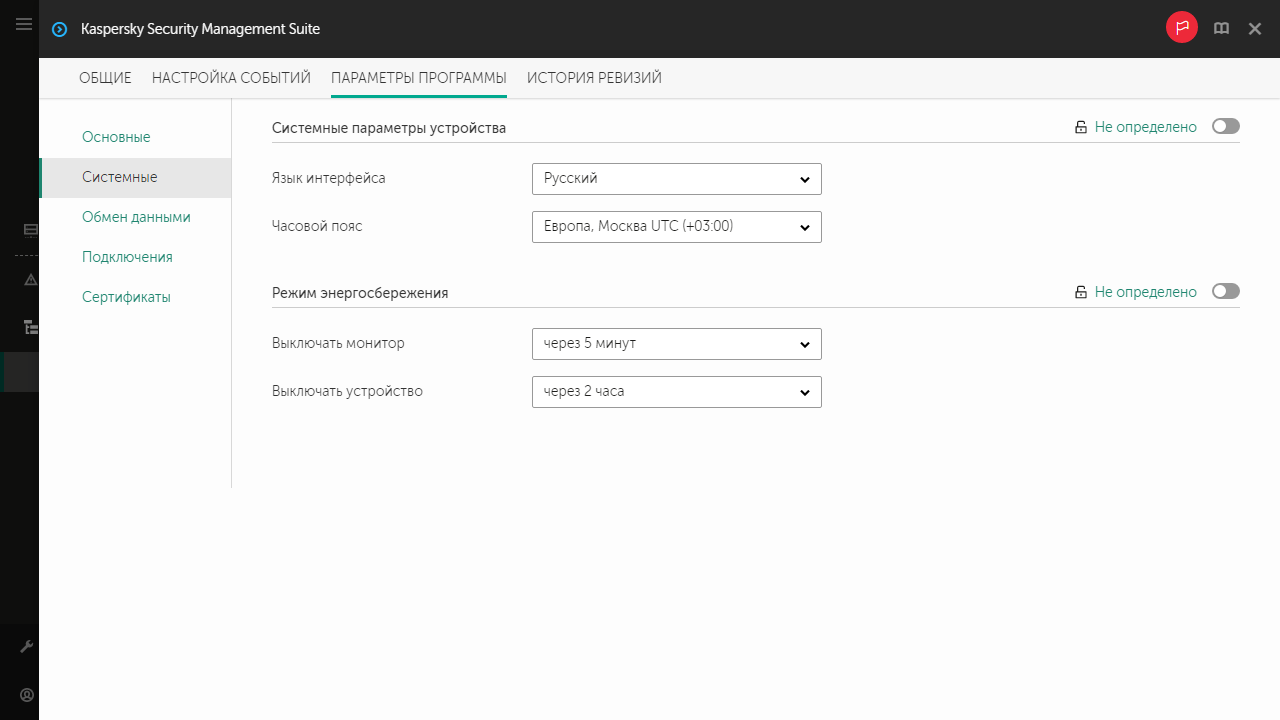Expand the Выключать монитор dropdown
This screenshot has width=1280, height=720.
pos(676,344)
